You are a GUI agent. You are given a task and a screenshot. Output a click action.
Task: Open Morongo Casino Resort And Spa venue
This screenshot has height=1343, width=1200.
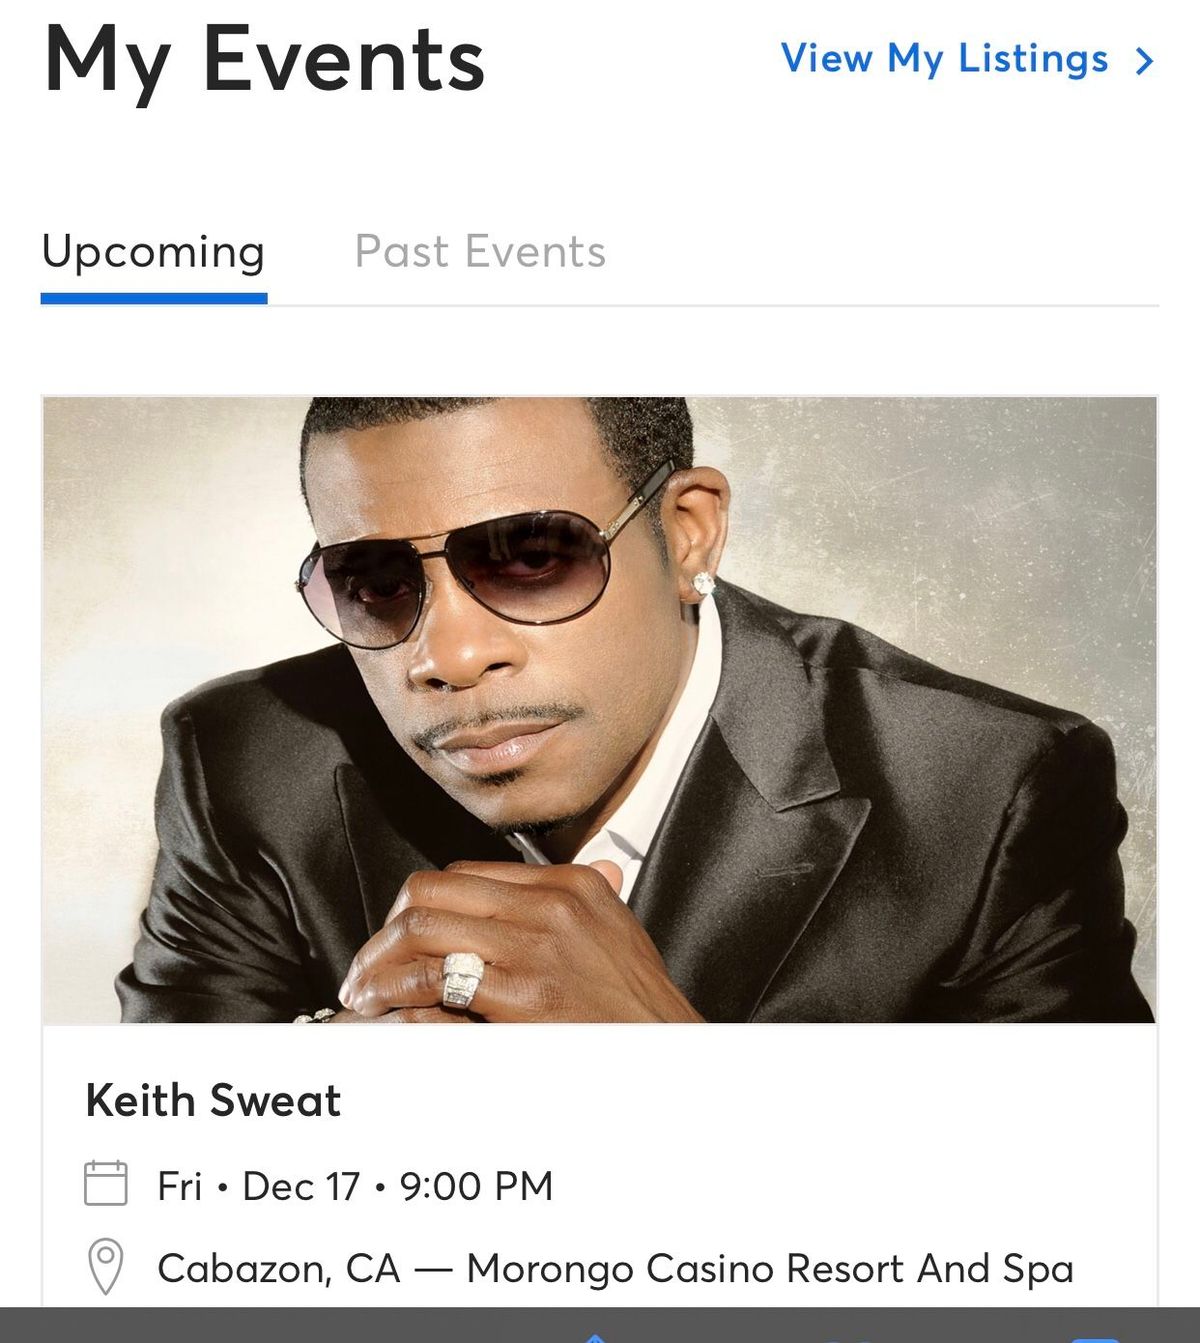769,1269
